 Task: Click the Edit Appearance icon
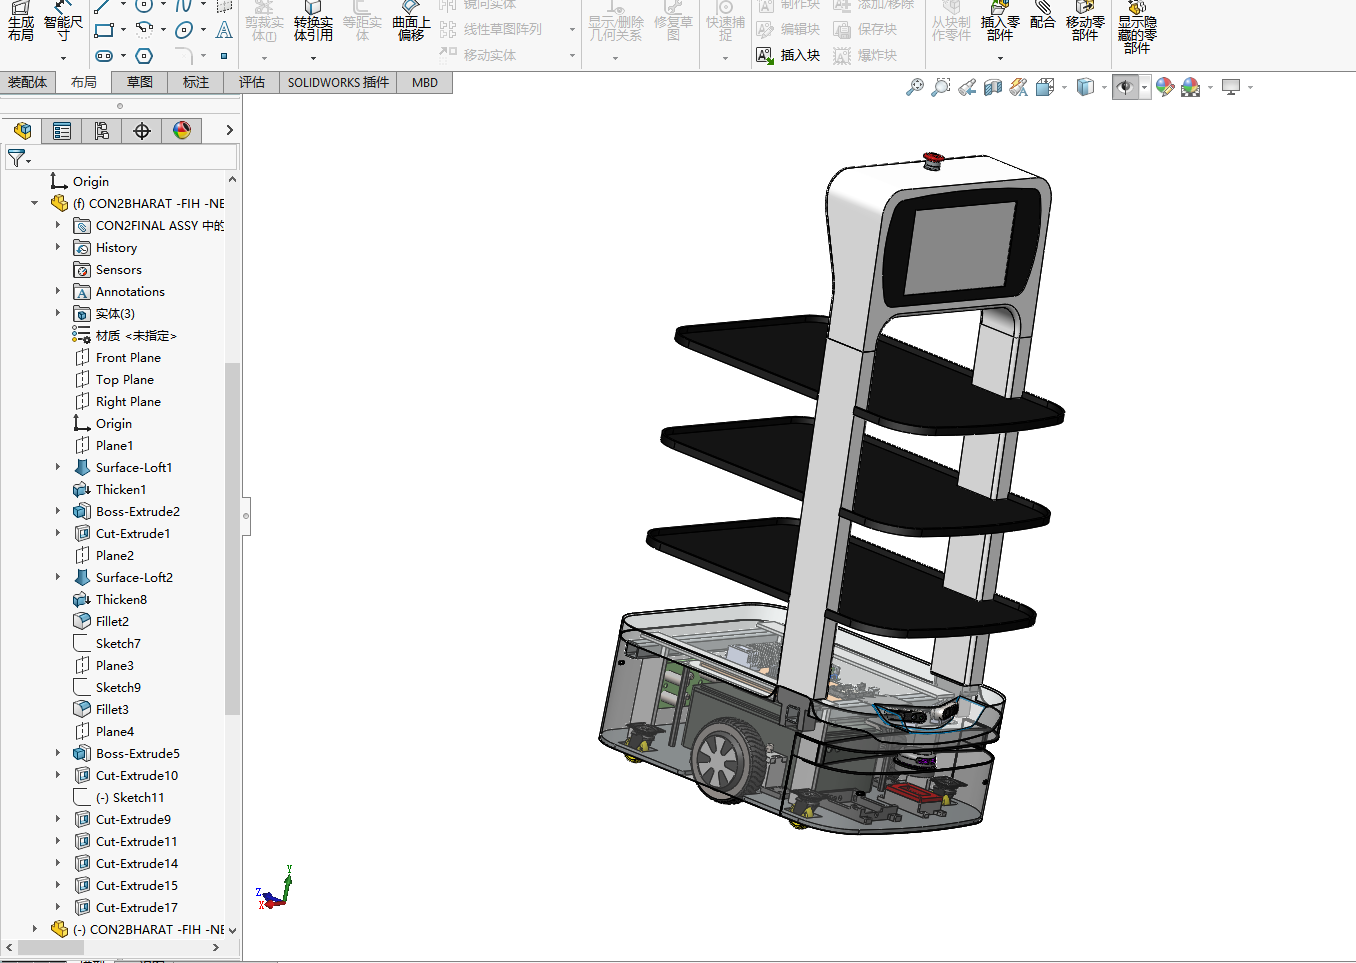click(1165, 87)
